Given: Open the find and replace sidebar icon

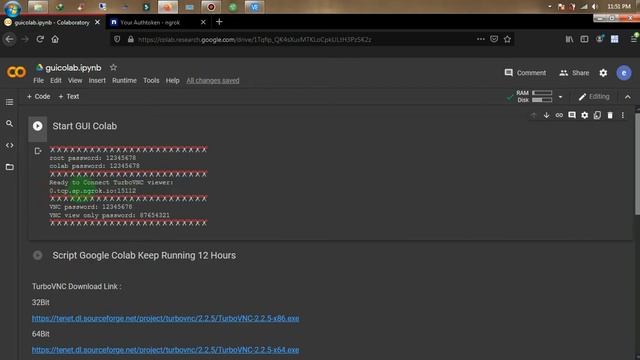Looking at the screenshot, I should pos(9,124).
